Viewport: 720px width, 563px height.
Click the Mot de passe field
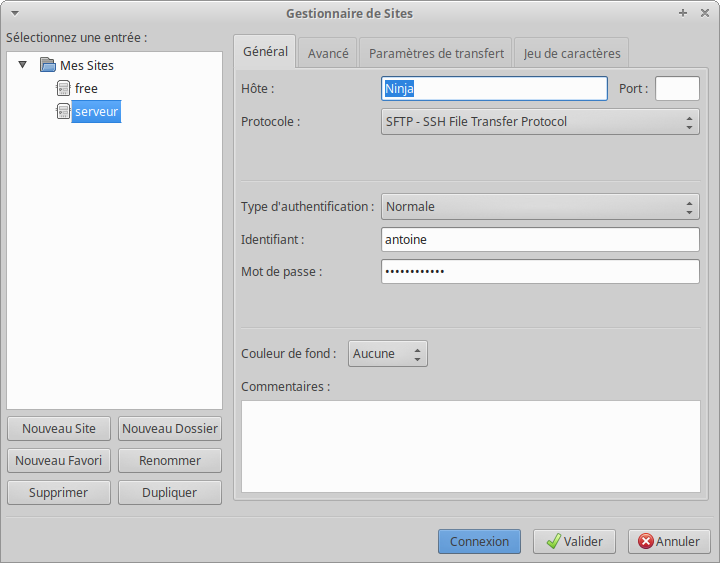(x=540, y=271)
